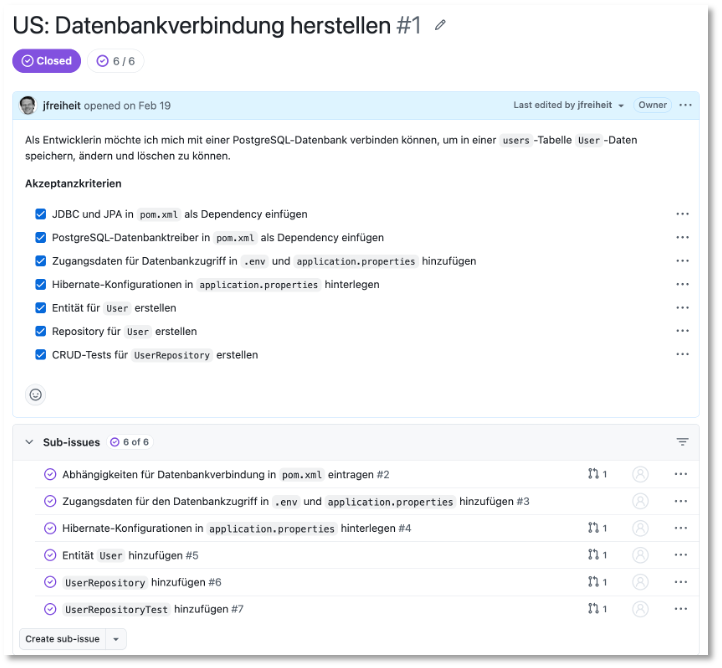This screenshot has height=668, width=722.
Task: Click the jfreiheit author avatar
Action: pos(28,105)
